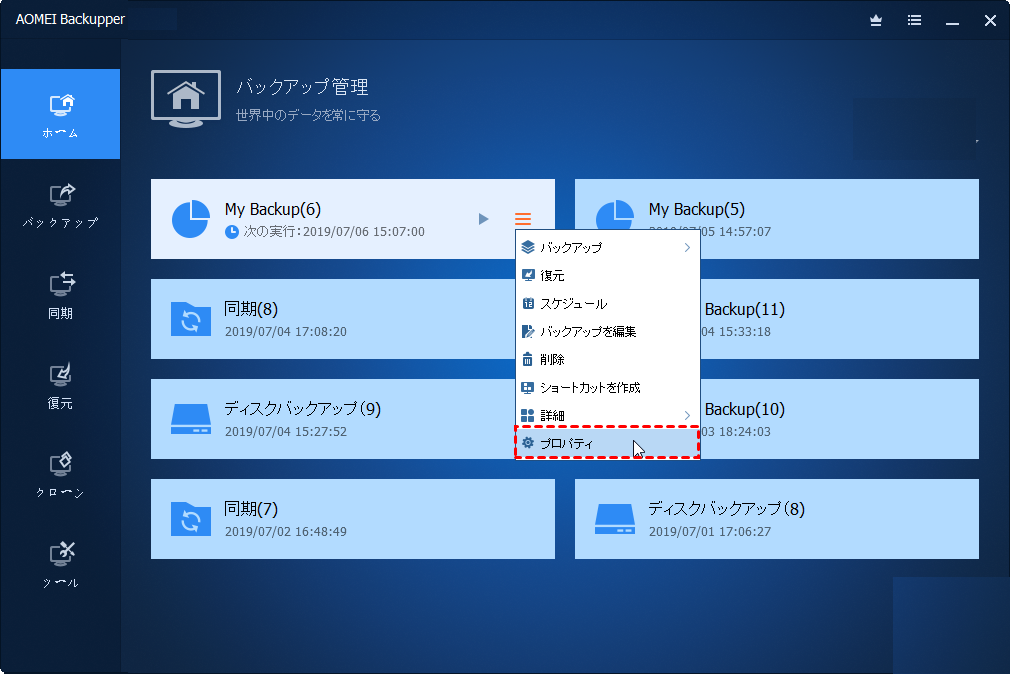Open the 同期 sidebar section
The height and width of the screenshot is (674, 1010).
tap(61, 294)
